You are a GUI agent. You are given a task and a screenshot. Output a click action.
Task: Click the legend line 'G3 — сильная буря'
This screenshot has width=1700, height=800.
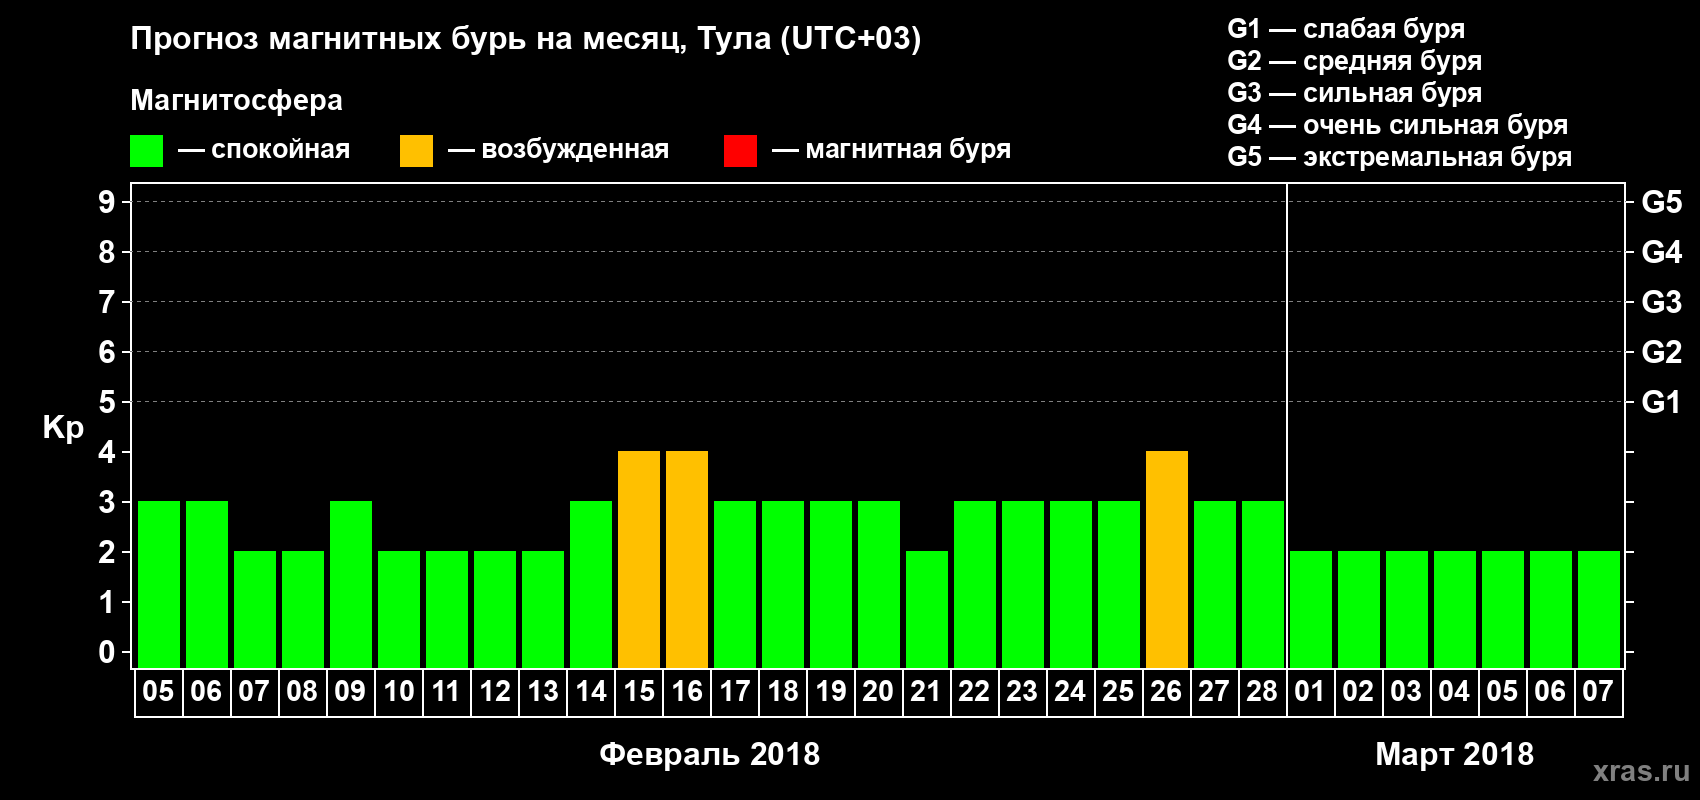1354,94
